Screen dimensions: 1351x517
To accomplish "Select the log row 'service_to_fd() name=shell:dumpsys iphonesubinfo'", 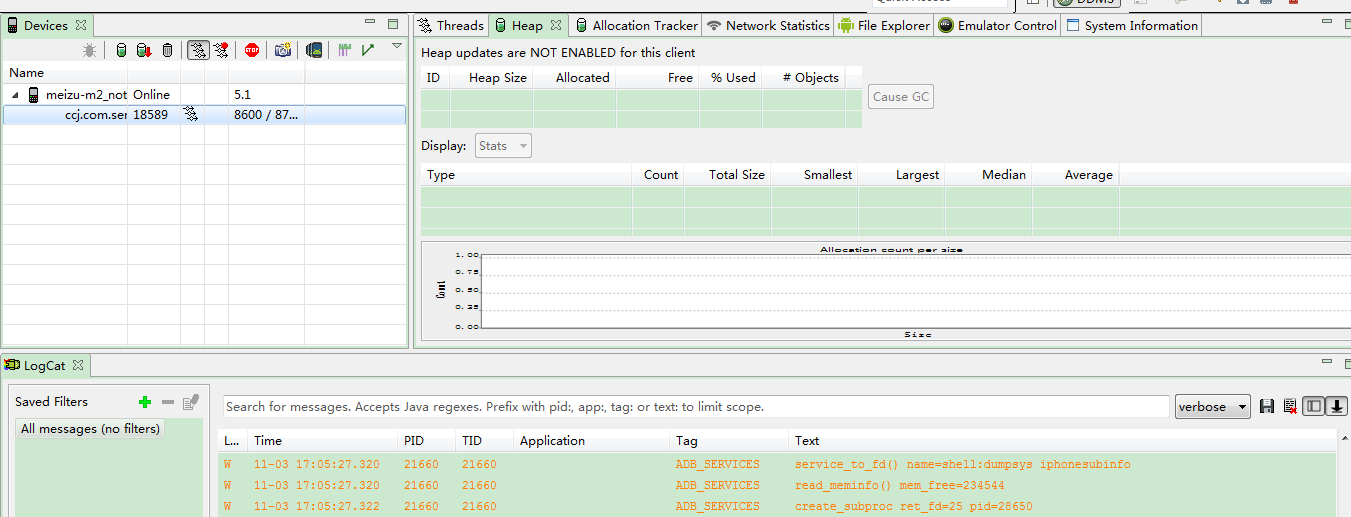I will click(777, 464).
